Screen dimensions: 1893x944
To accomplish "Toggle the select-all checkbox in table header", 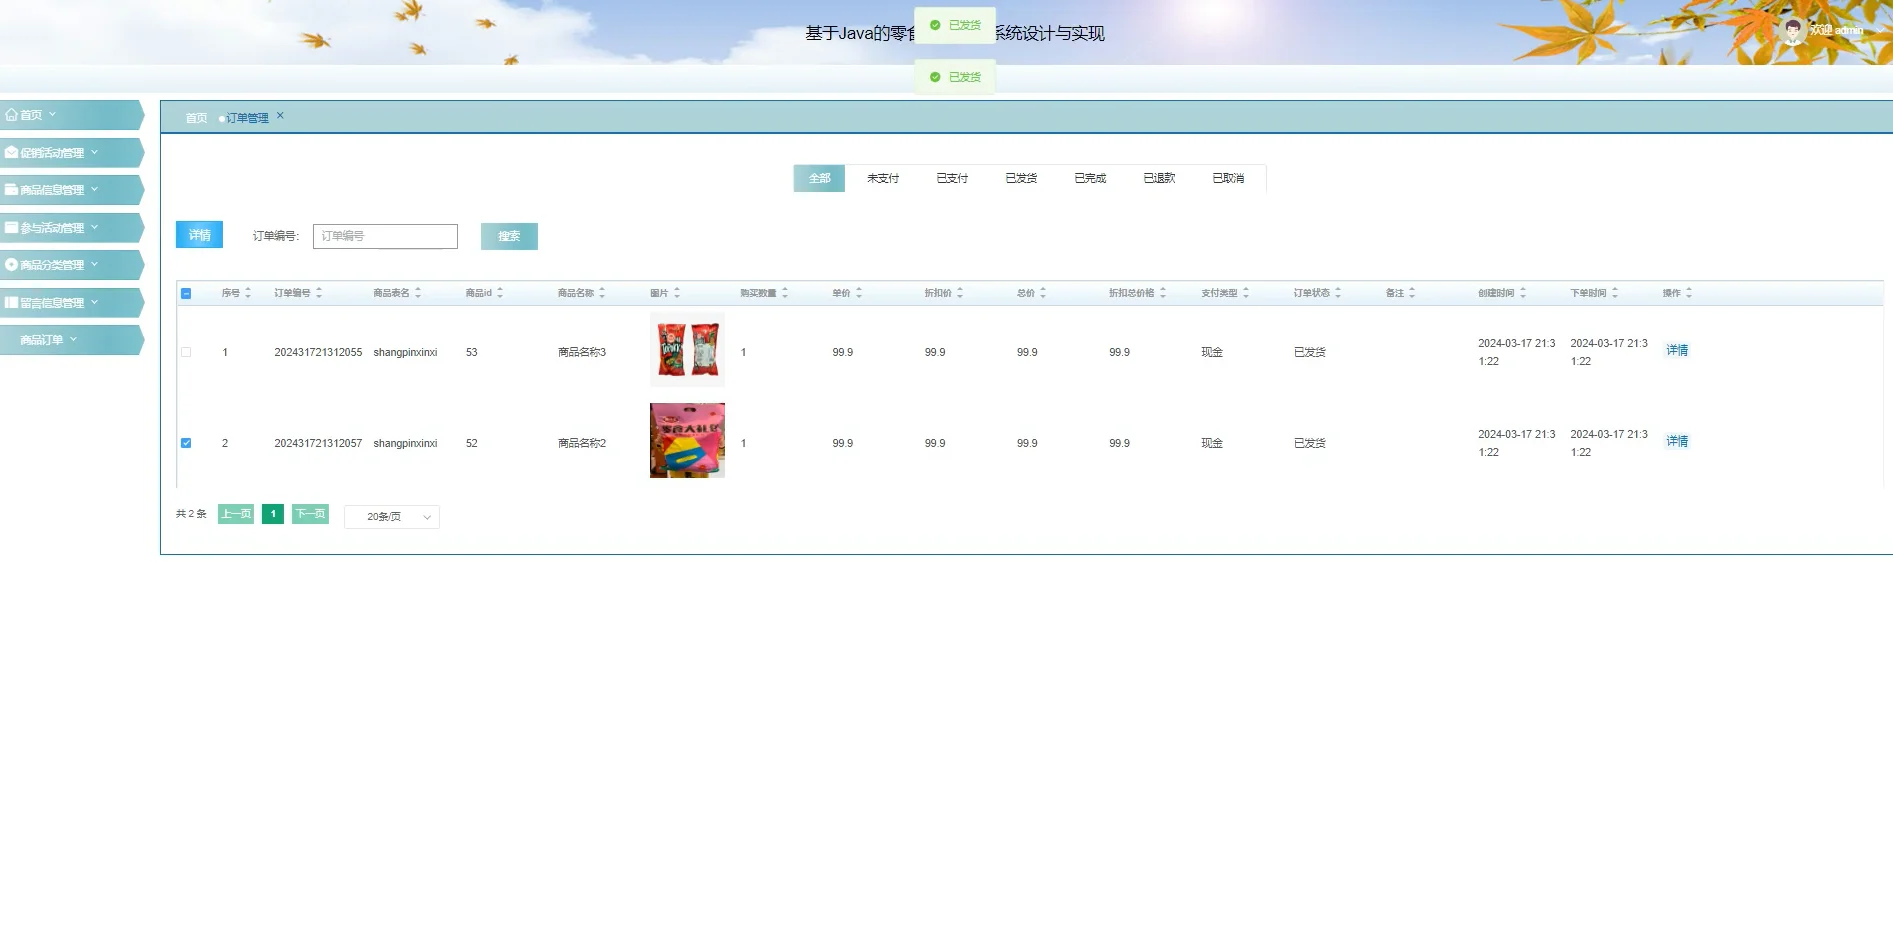I will tap(186, 293).
